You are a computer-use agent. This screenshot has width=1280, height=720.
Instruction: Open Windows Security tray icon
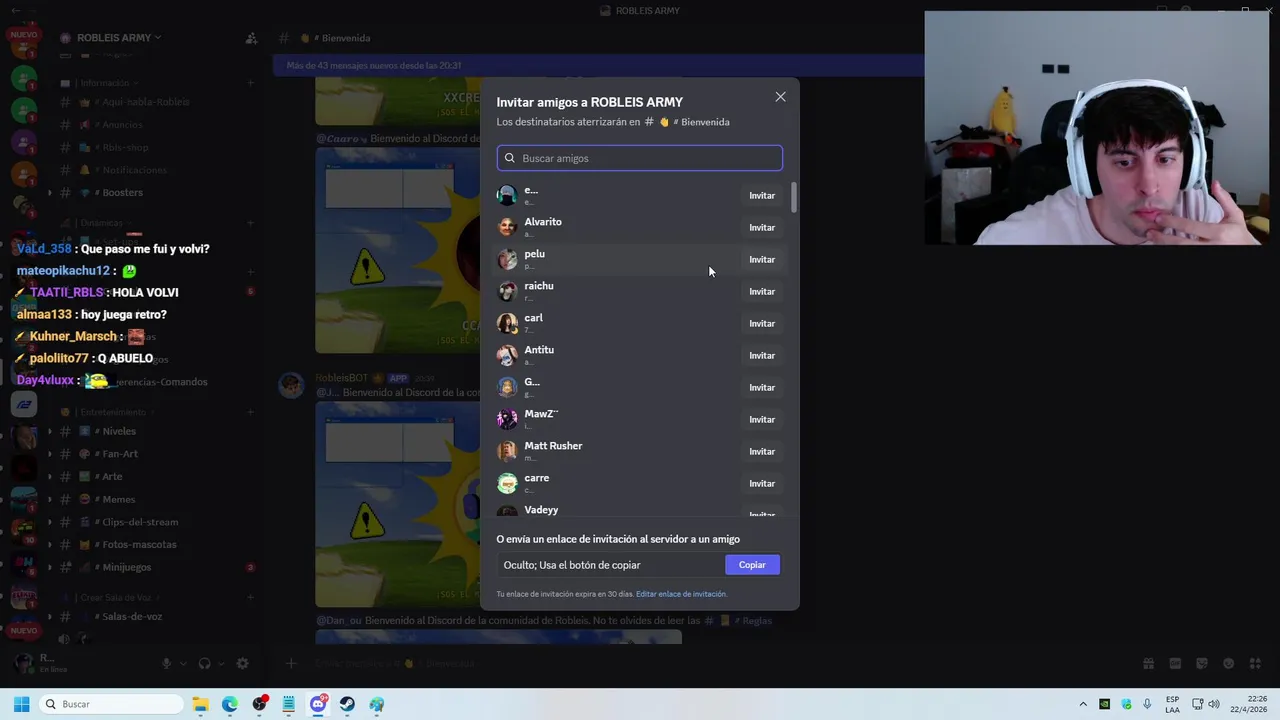point(1127,704)
